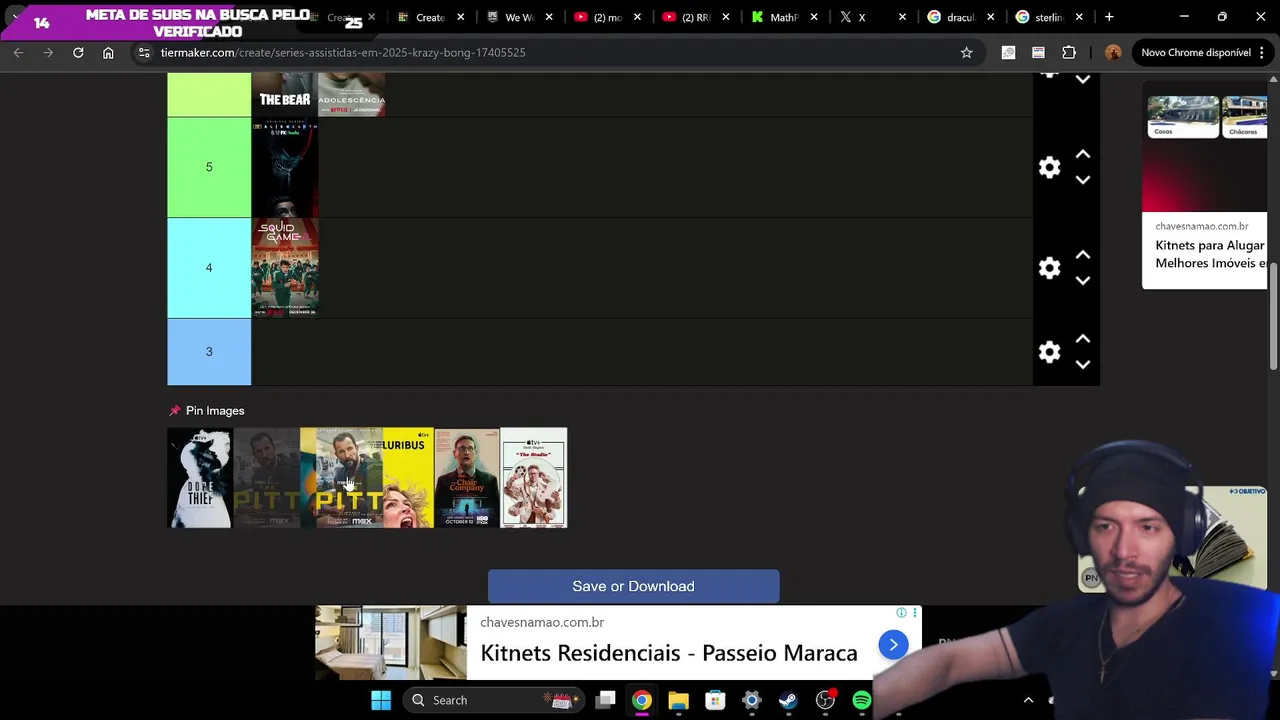Screen dimensions: 1280x720
Task: Pick the Dope Thief poster from image pool
Action: pyautogui.click(x=200, y=478)
